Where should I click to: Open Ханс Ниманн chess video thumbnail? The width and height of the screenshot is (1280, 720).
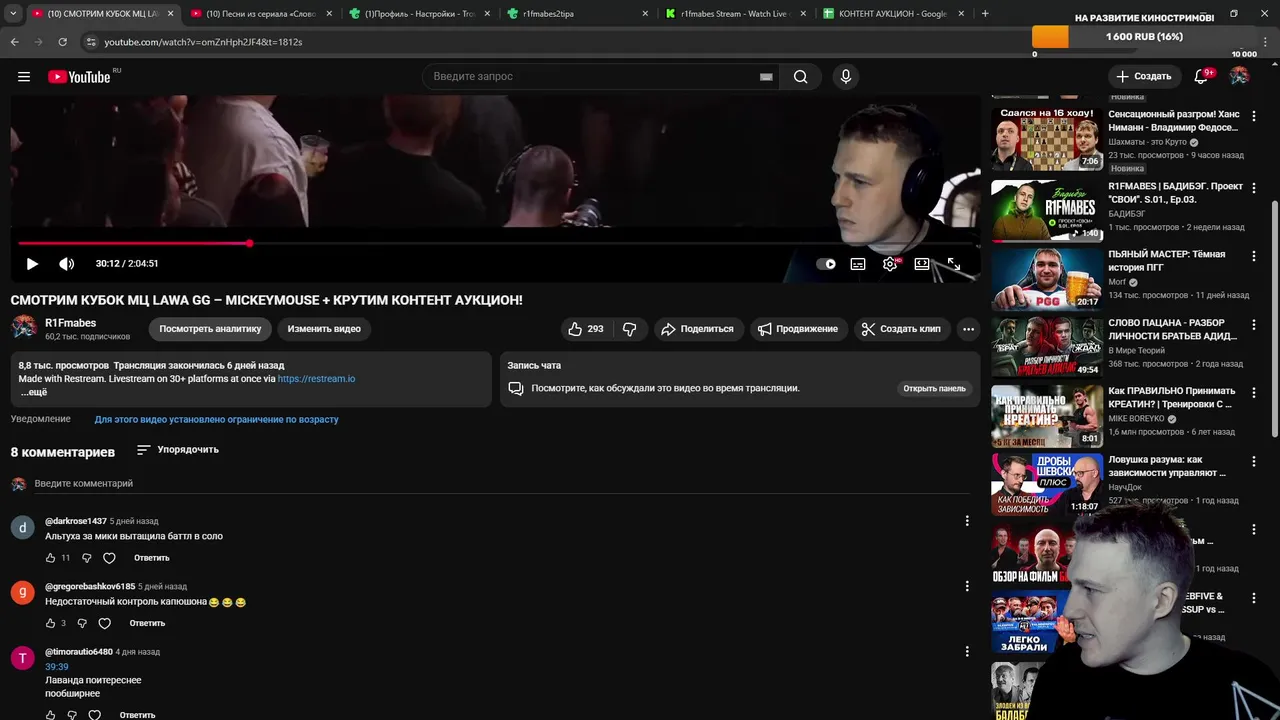1046,138
